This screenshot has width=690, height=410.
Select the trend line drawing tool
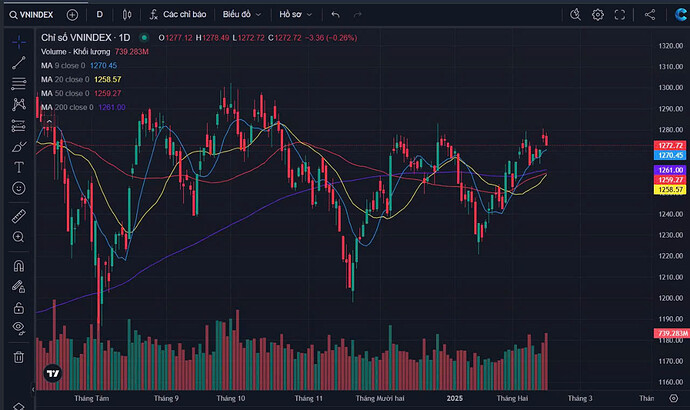[19, 61]
